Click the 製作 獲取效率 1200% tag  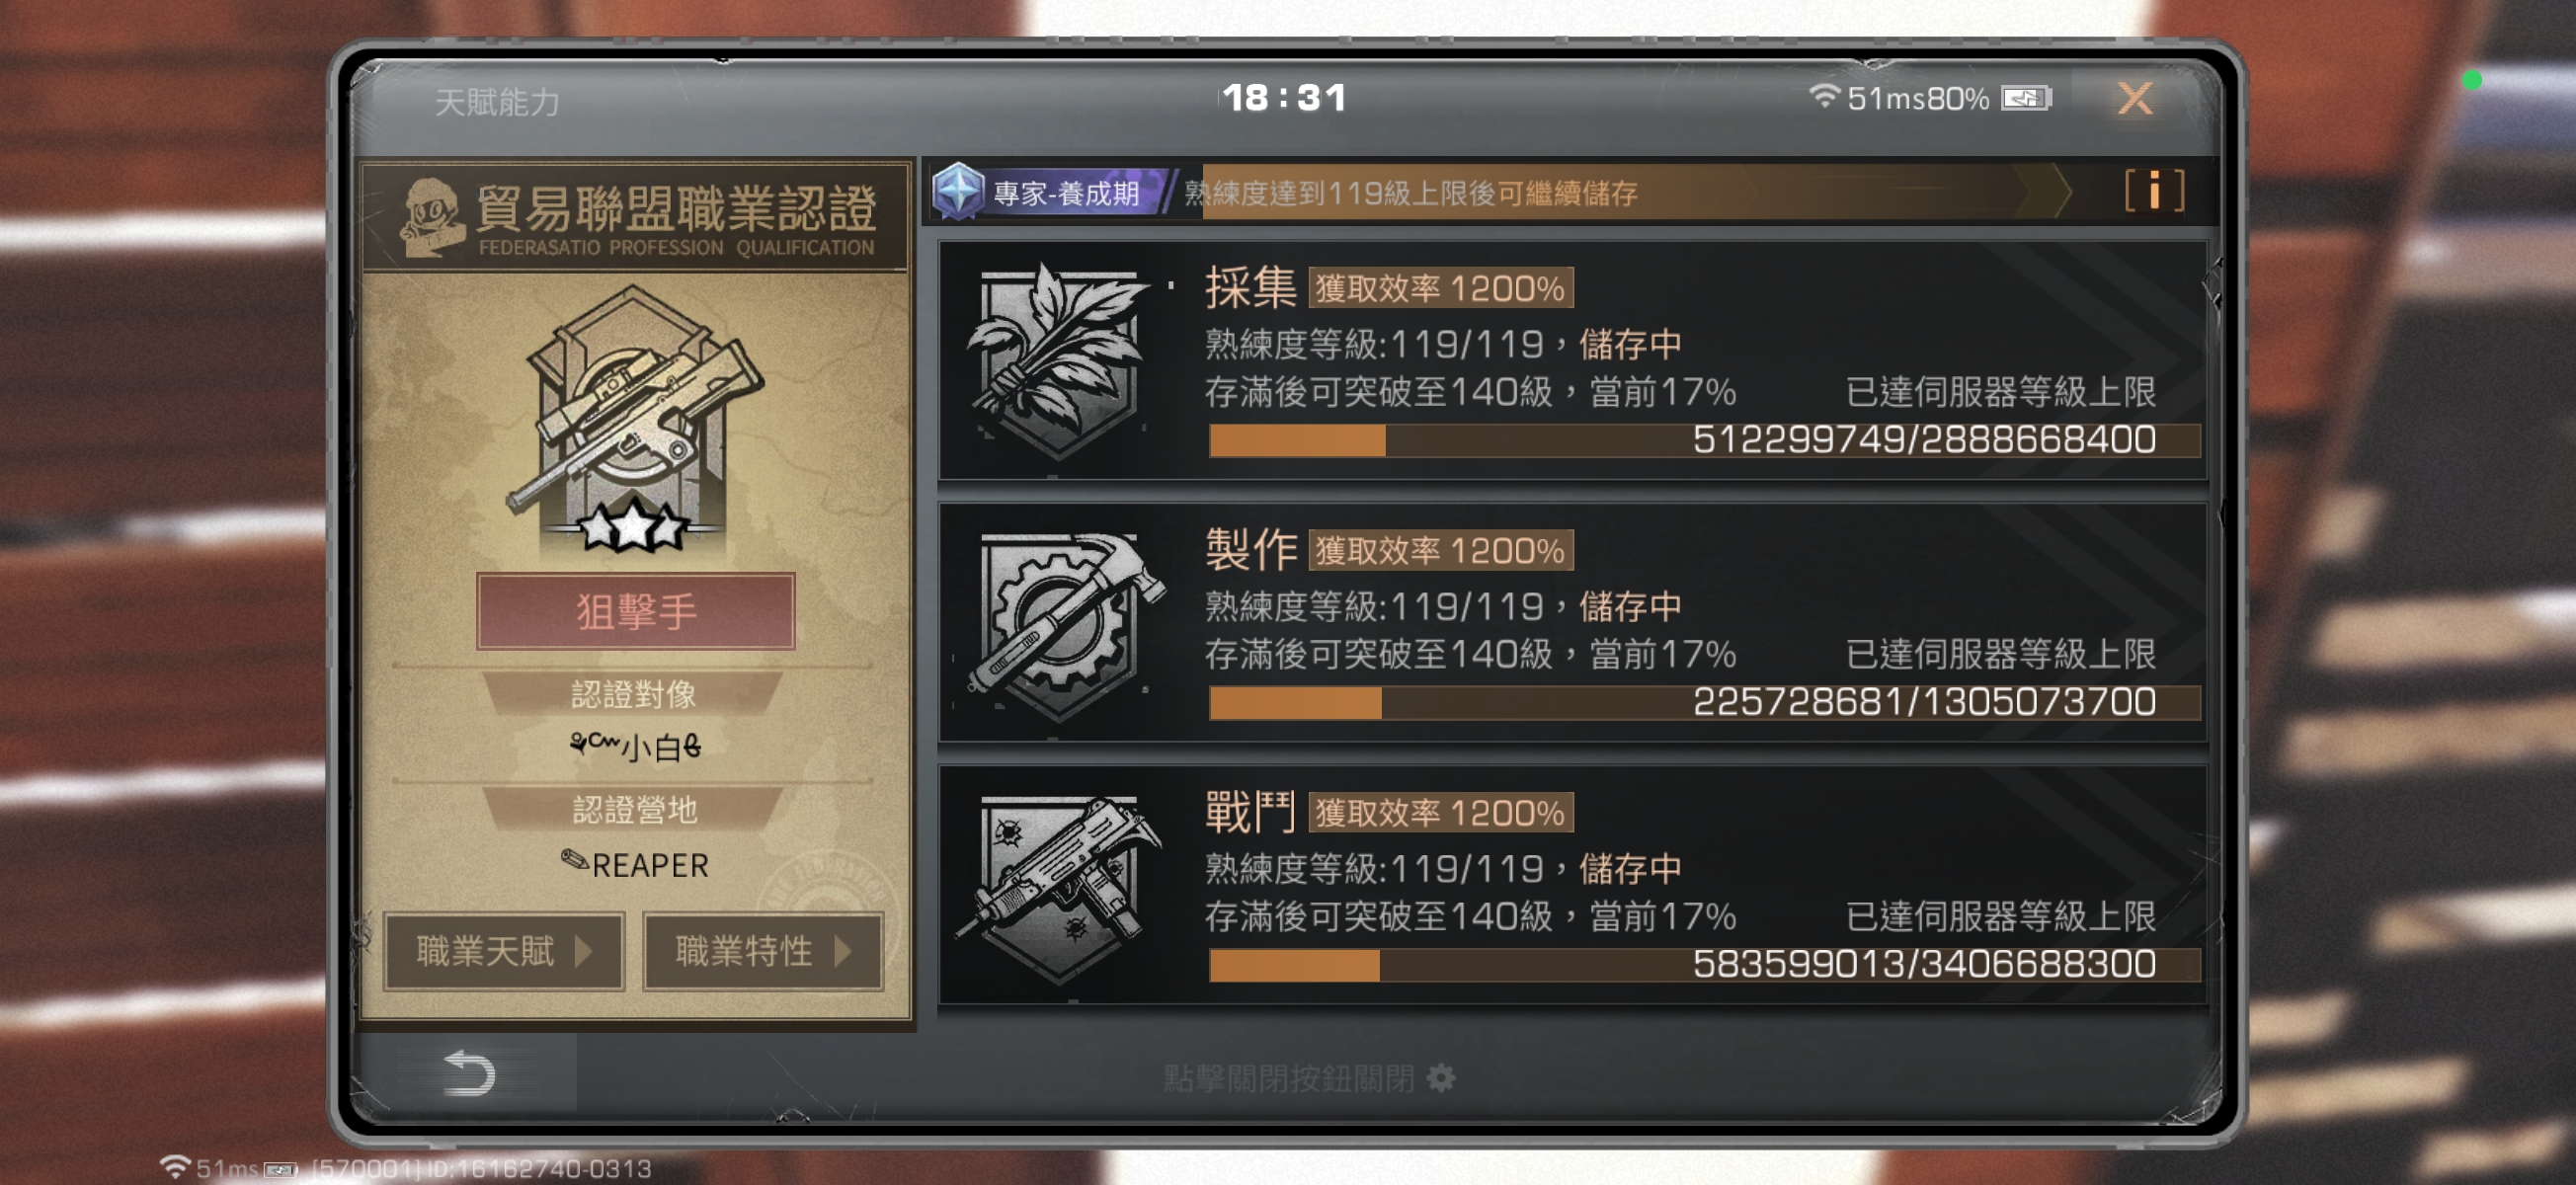[1440, 550]
